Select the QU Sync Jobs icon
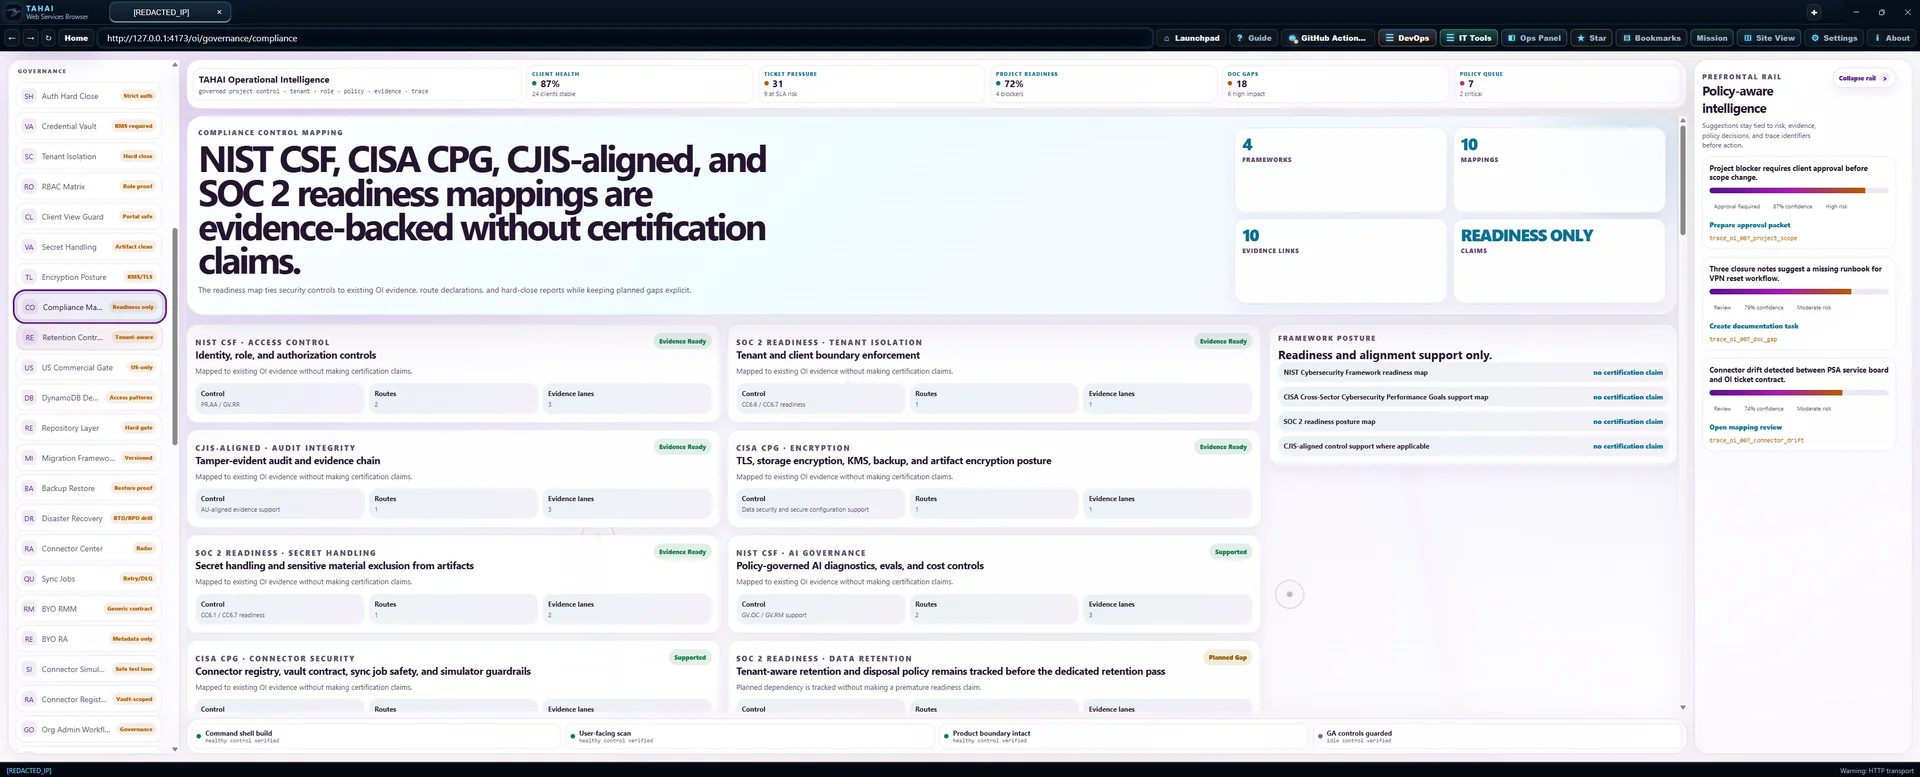Image resolution: width=1920 pixels, height=777 pixels. (29, 578)
